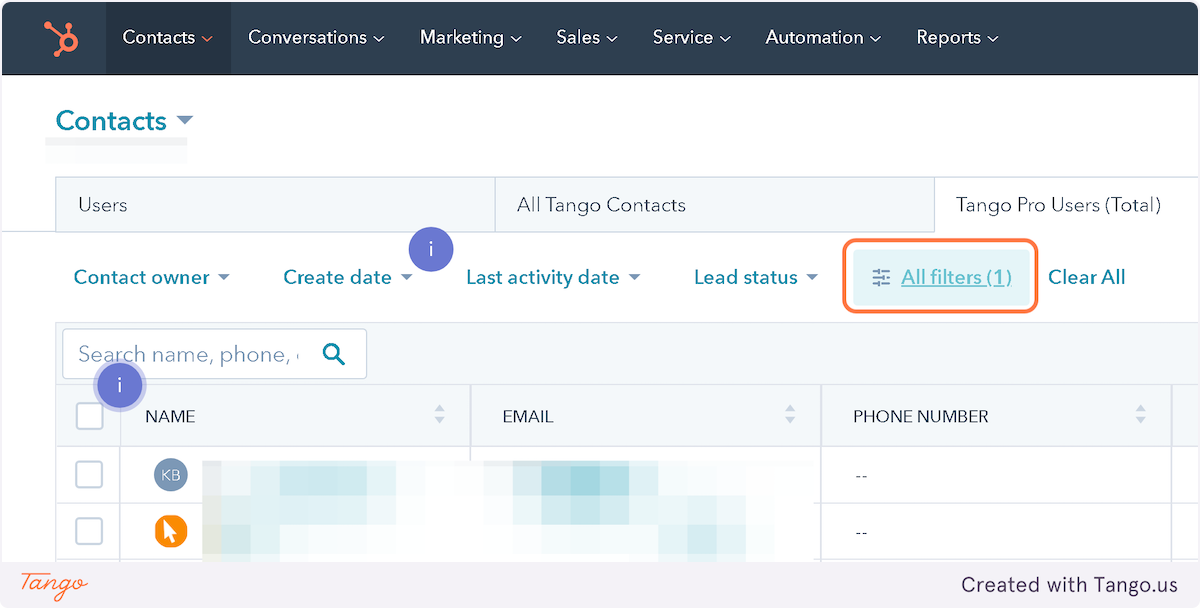Expand the Contact owner filter
1200x608 pixels.
(152, 277)
